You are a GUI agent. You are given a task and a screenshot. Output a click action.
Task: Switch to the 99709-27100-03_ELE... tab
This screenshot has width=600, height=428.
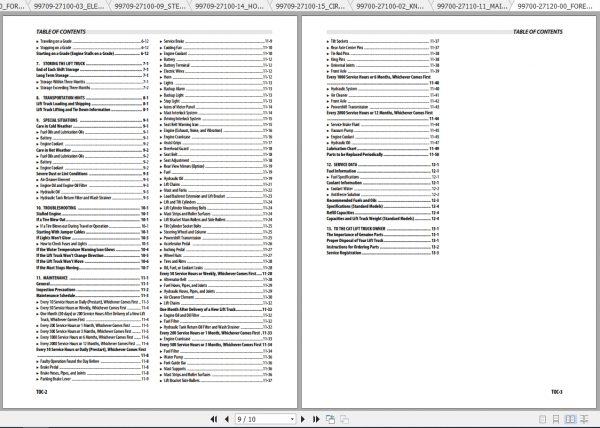point(69,7)
